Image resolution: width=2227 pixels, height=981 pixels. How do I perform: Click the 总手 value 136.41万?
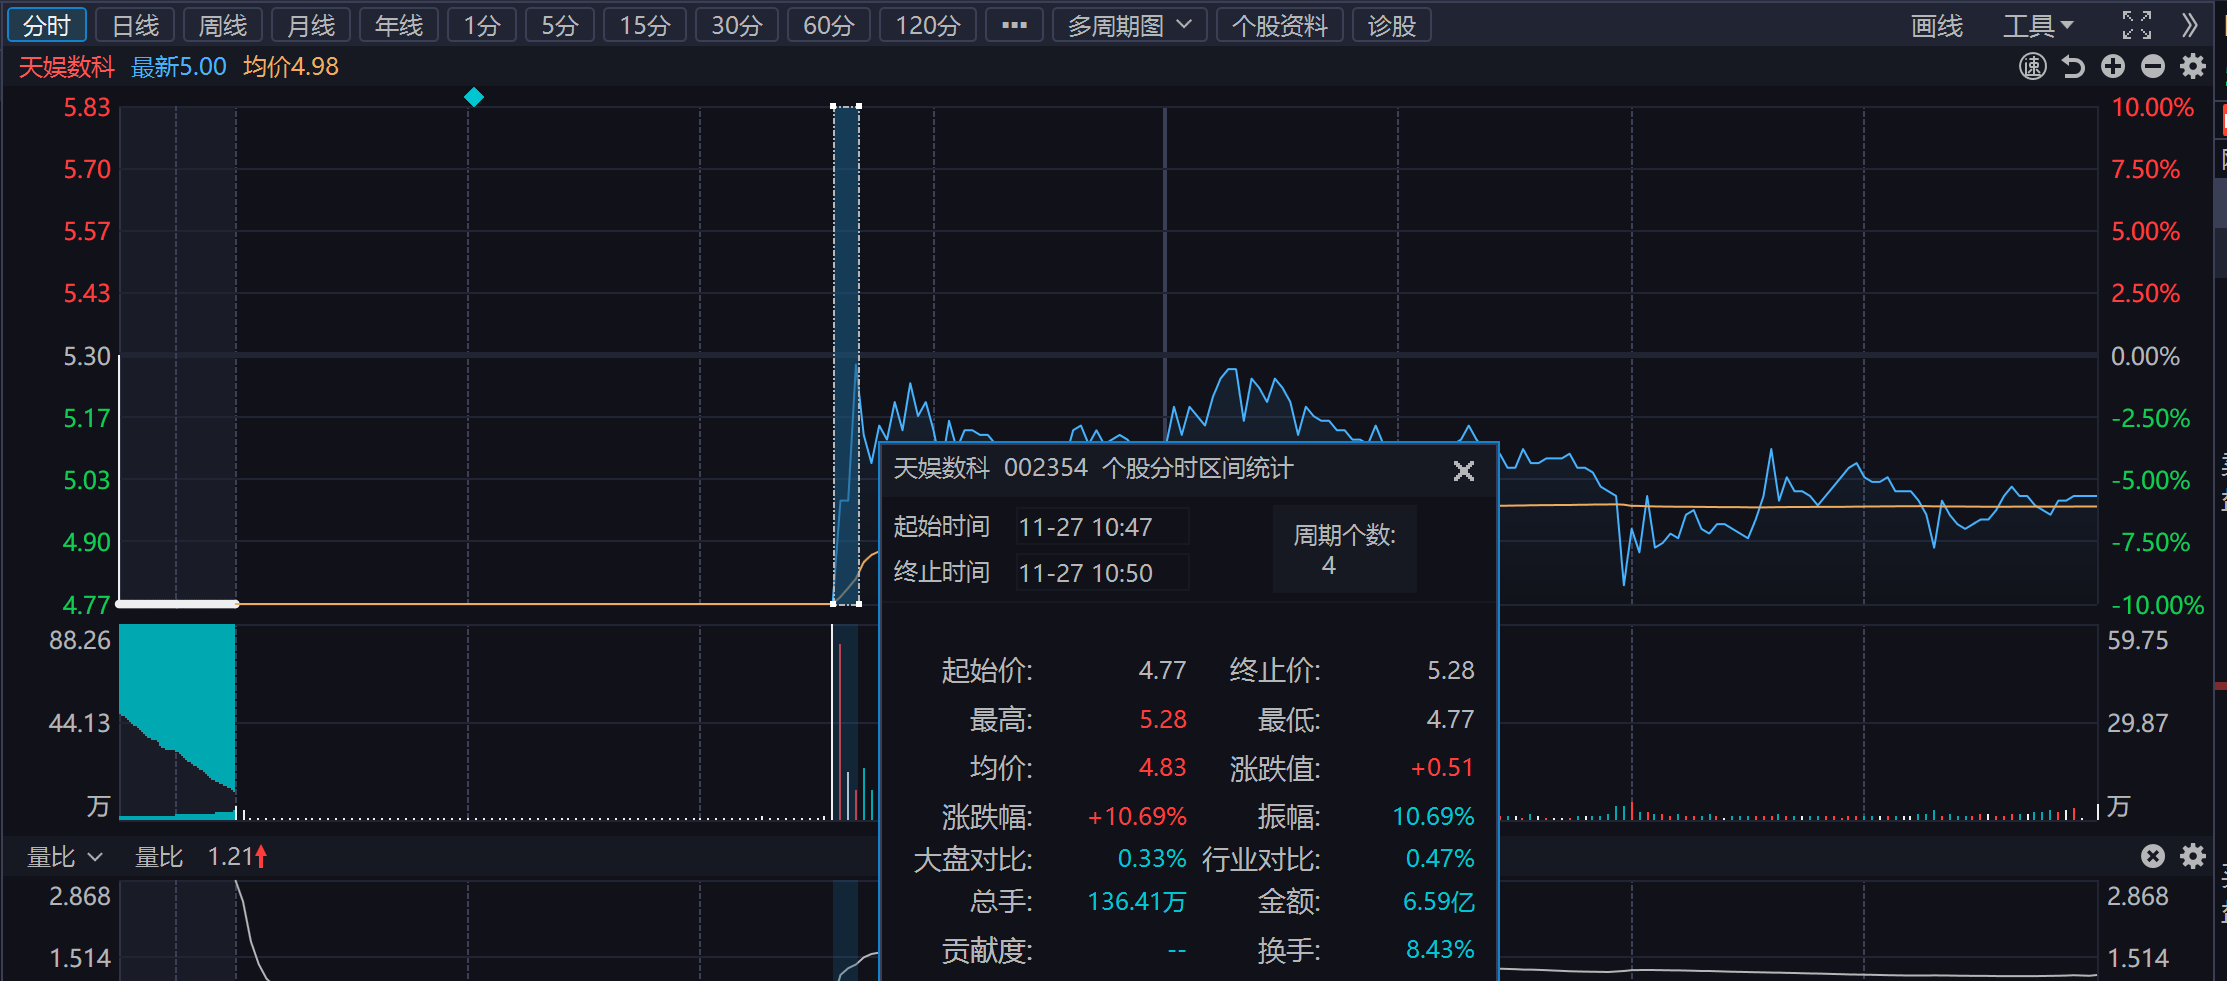pos(1136,901)
